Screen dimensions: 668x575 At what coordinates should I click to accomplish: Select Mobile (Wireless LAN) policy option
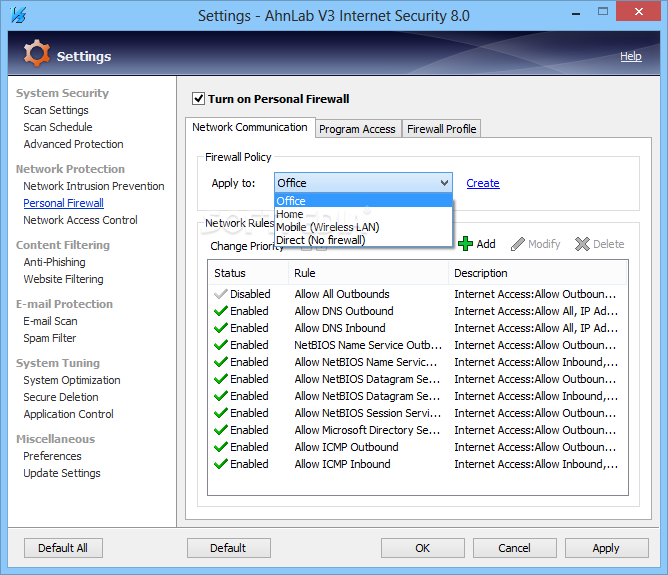coord(327,227)
